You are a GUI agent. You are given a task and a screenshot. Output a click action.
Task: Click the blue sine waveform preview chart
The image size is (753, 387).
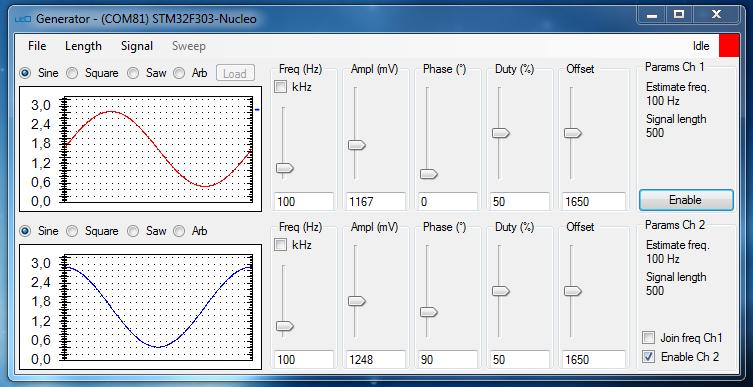(141, 307)
